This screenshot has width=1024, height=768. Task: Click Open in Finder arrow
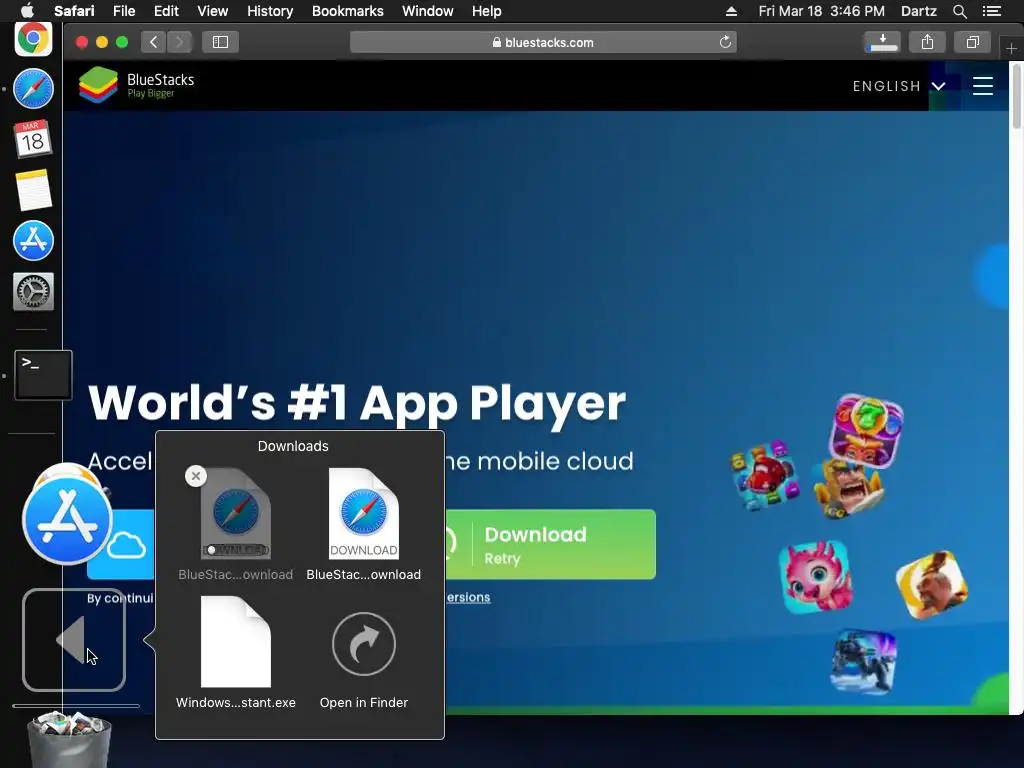pos(364,644)
